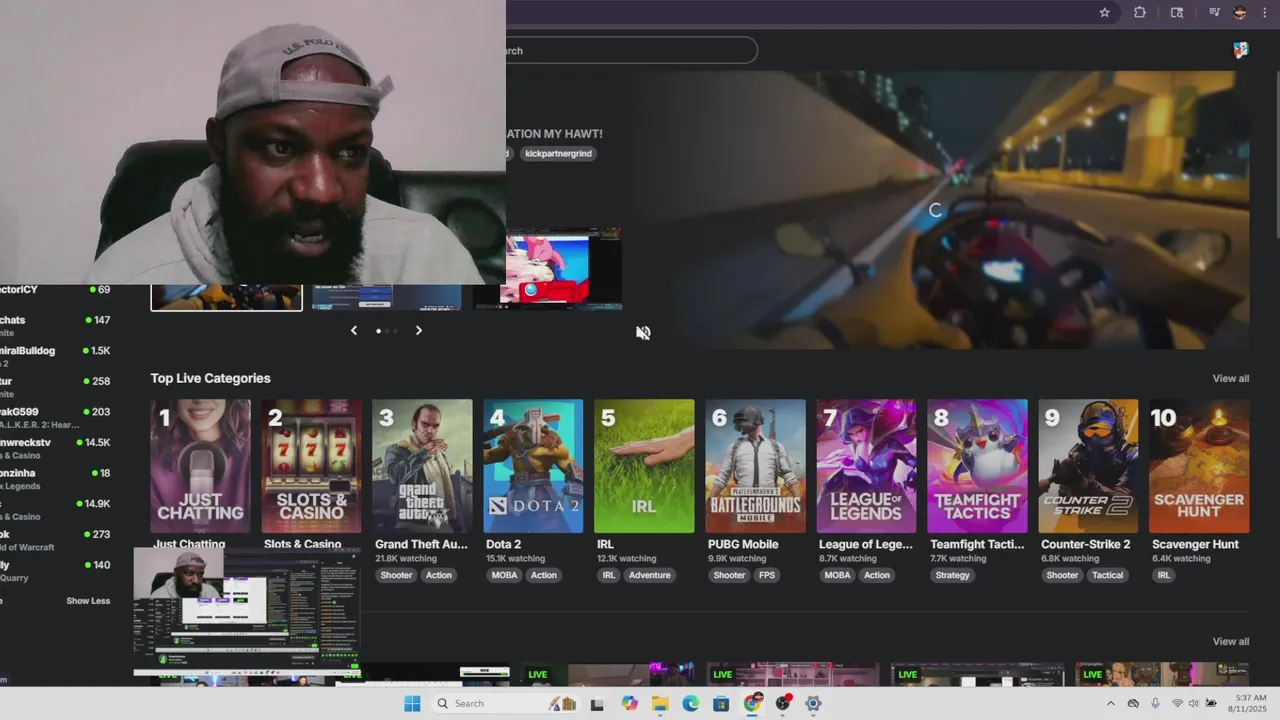Click the Counter-Strike 2 title link
Screen dimensions: 1280x720
pos(1085,544)
